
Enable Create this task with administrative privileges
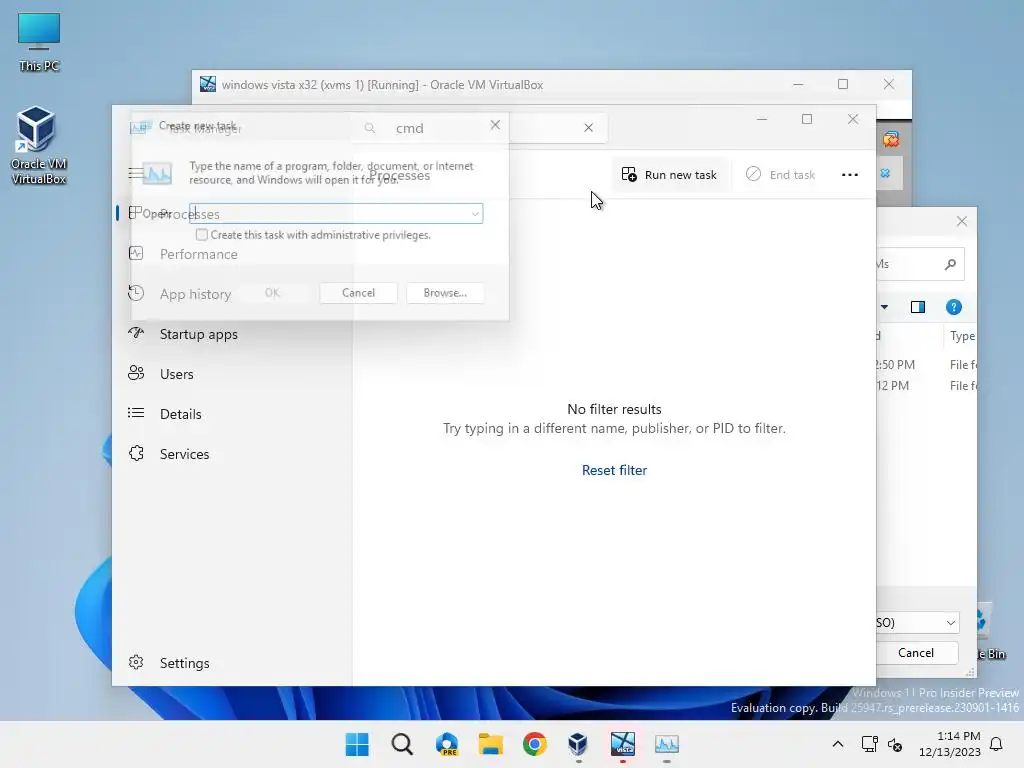click(202, 234)
